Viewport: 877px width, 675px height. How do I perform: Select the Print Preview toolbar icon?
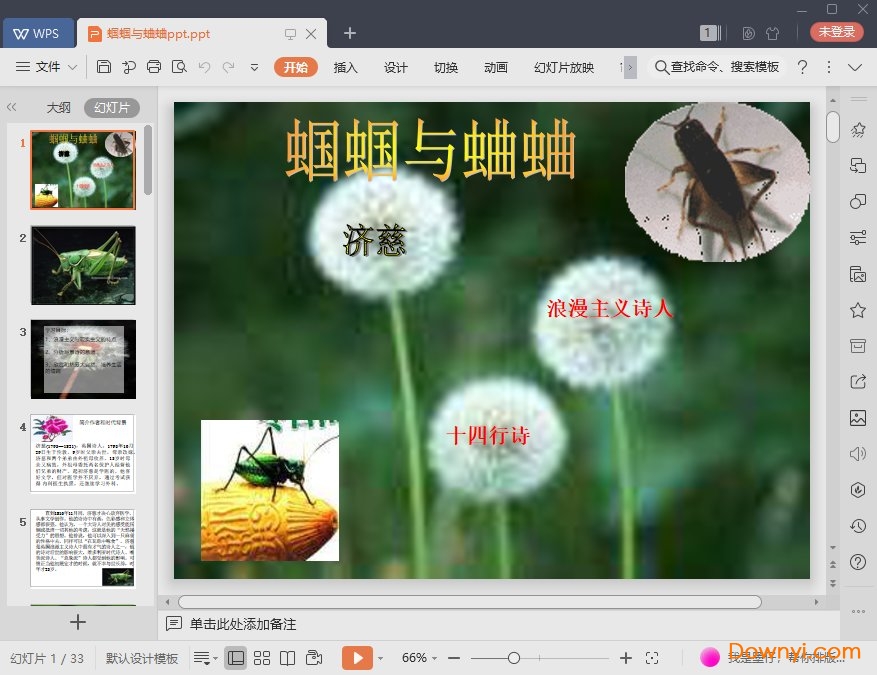(180, 67)
